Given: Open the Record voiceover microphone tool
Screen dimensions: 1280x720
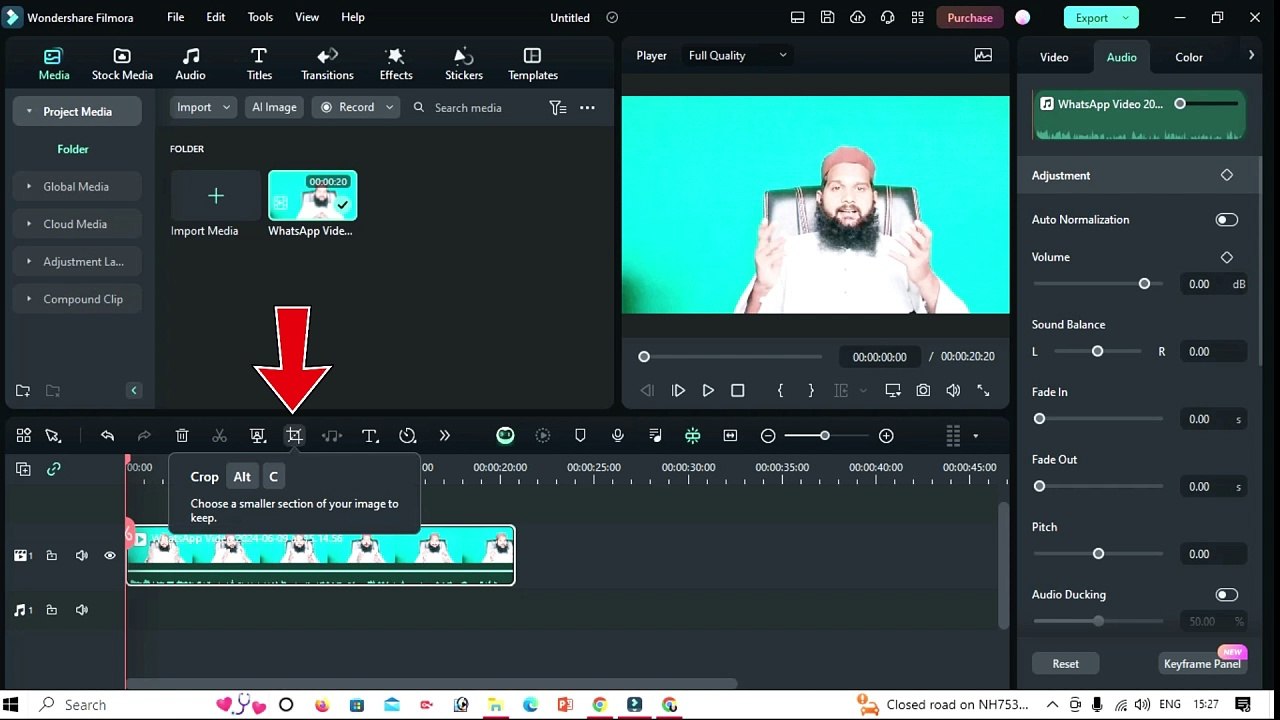Looking at the screenshot, I should tap(617, 435).
